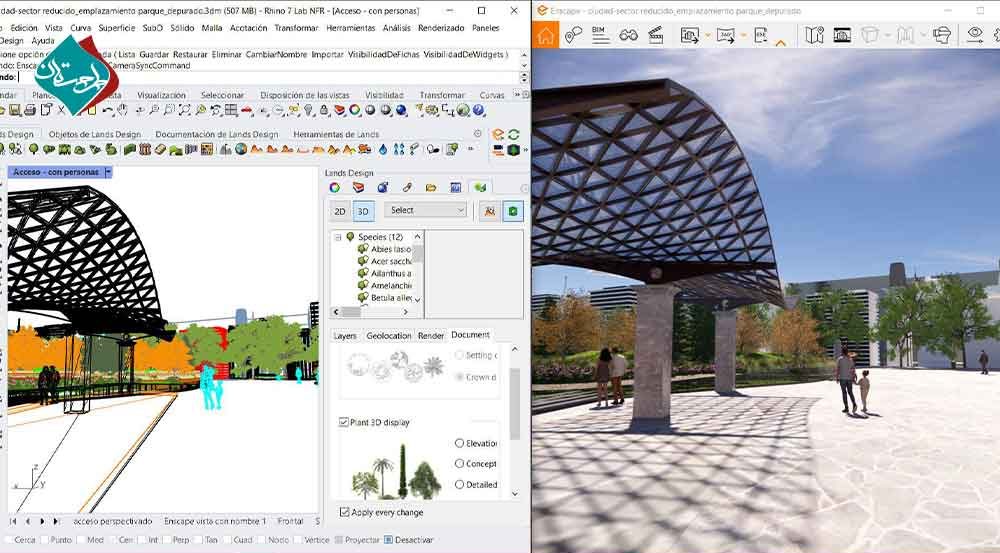
Task: Open Objetos de Lands Design toolbar tab
Action: coord(94,134)
